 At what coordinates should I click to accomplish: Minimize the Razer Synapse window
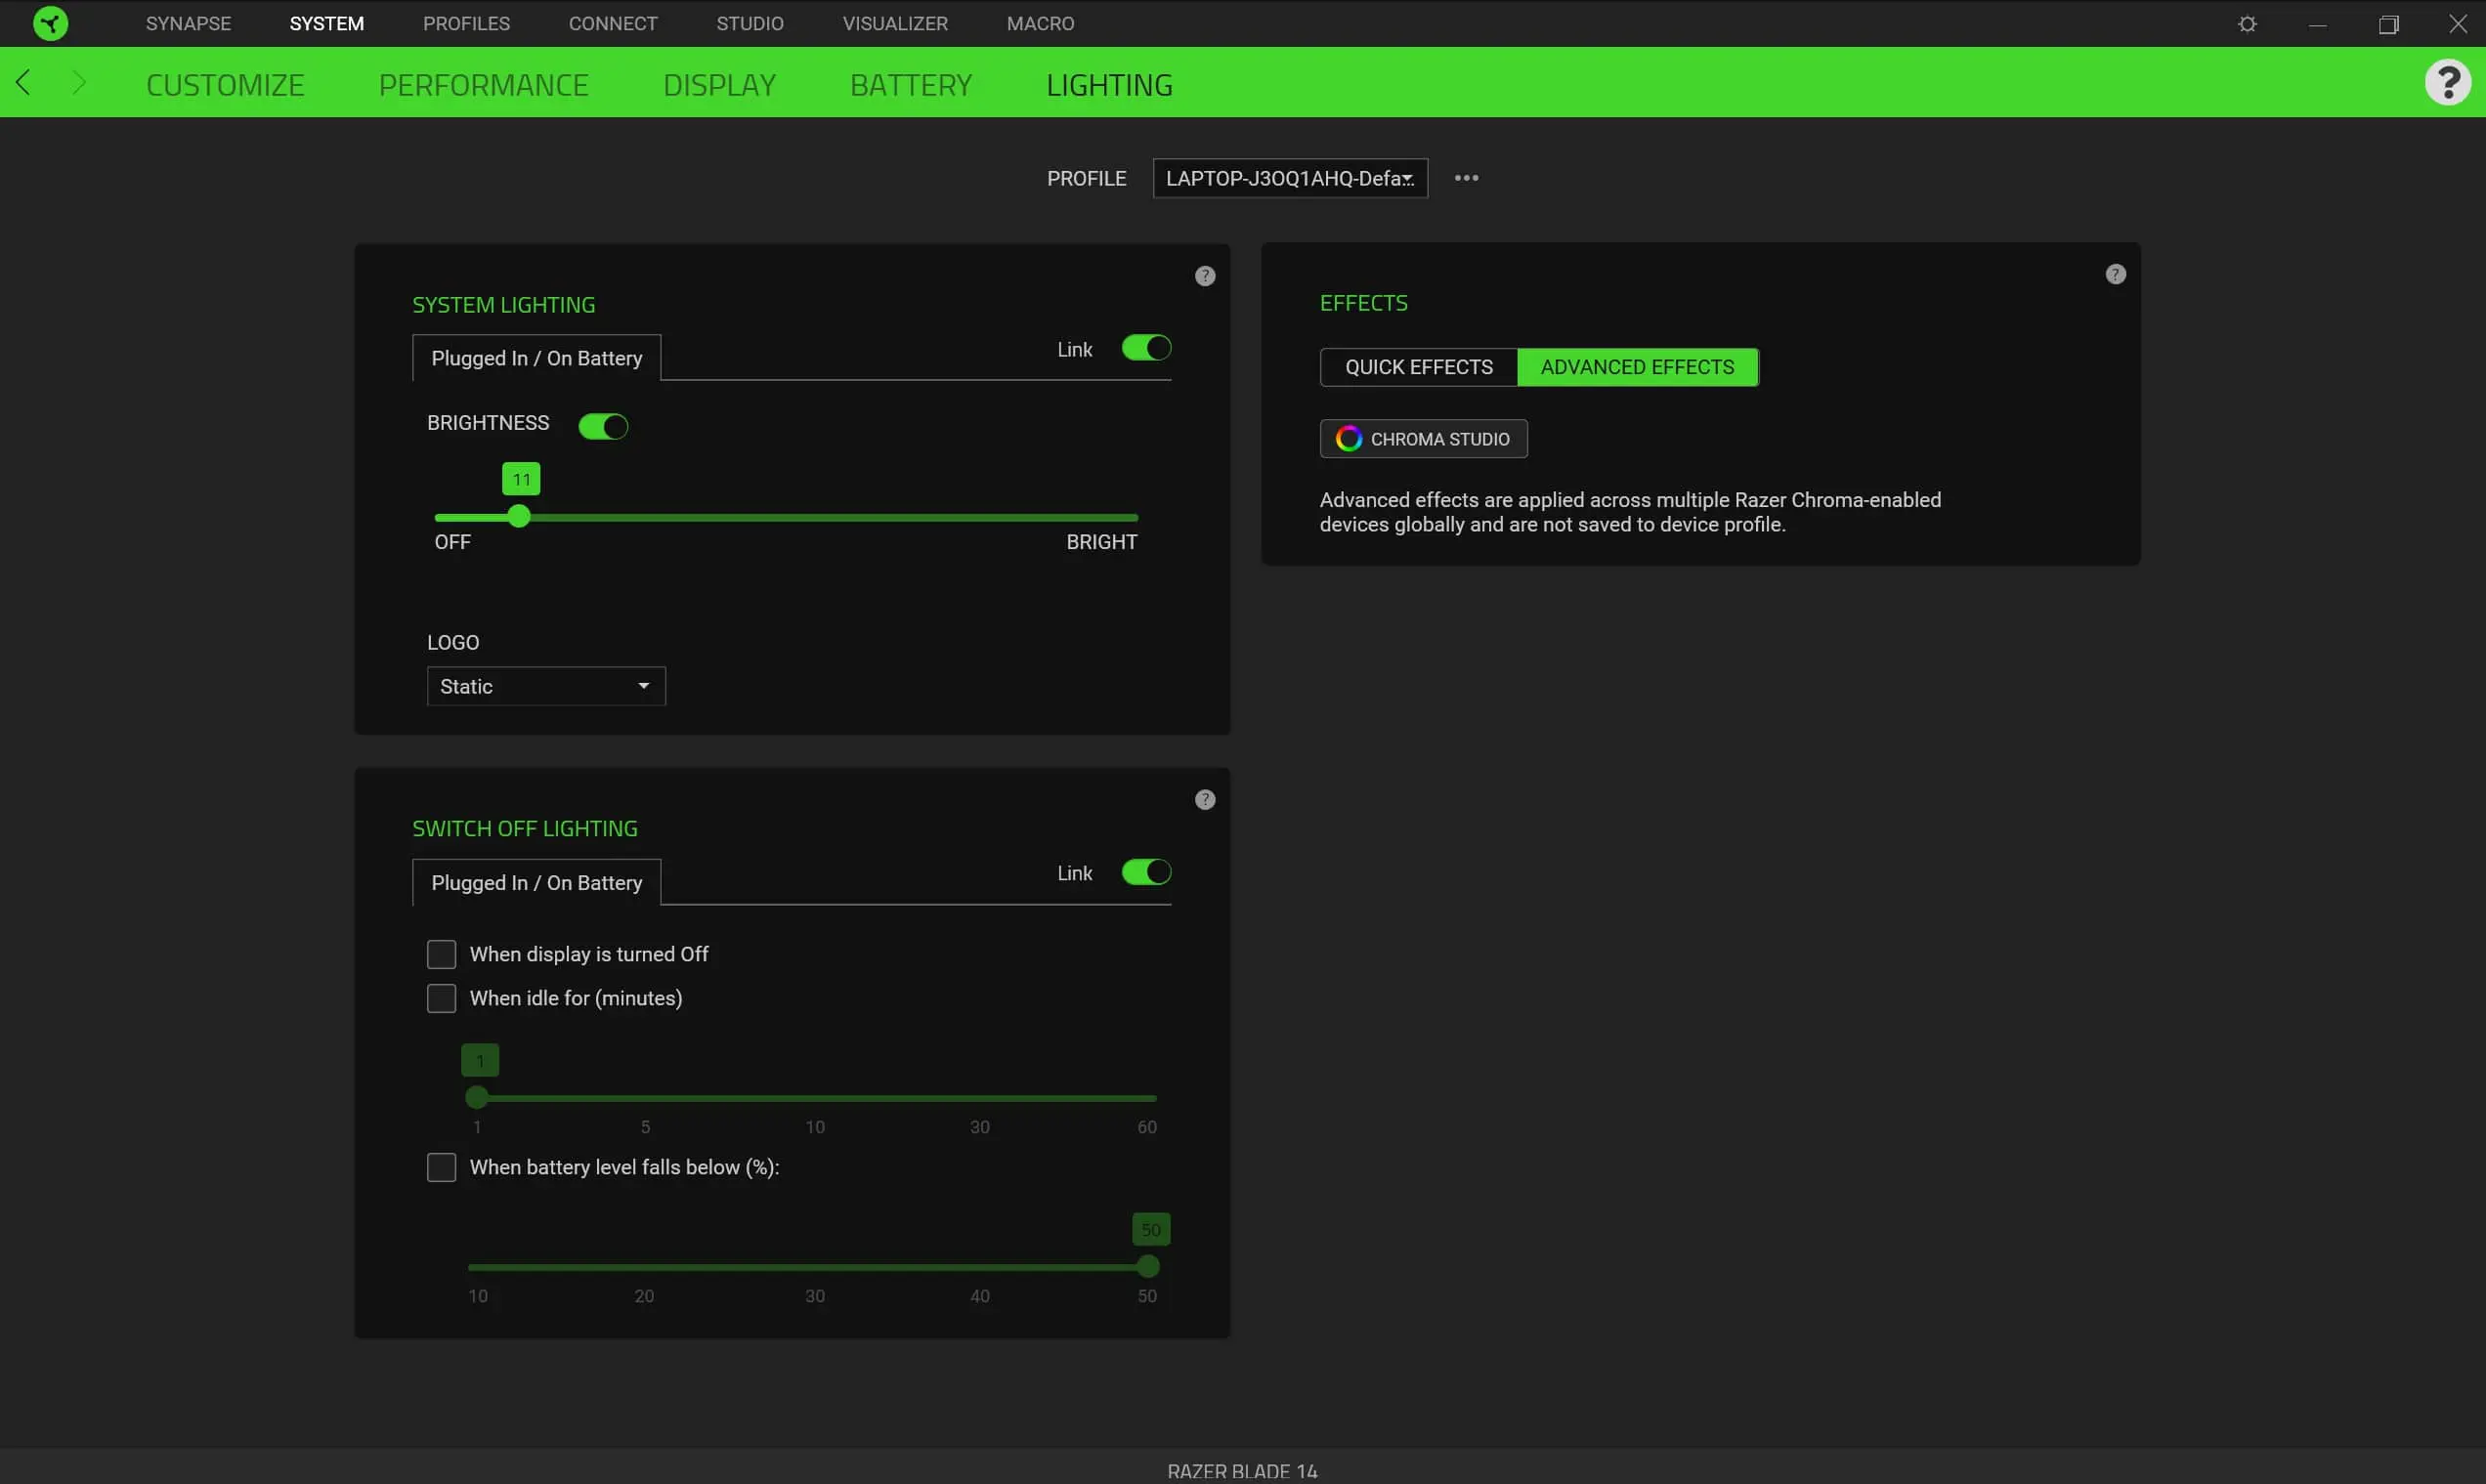coord(2317,24)
